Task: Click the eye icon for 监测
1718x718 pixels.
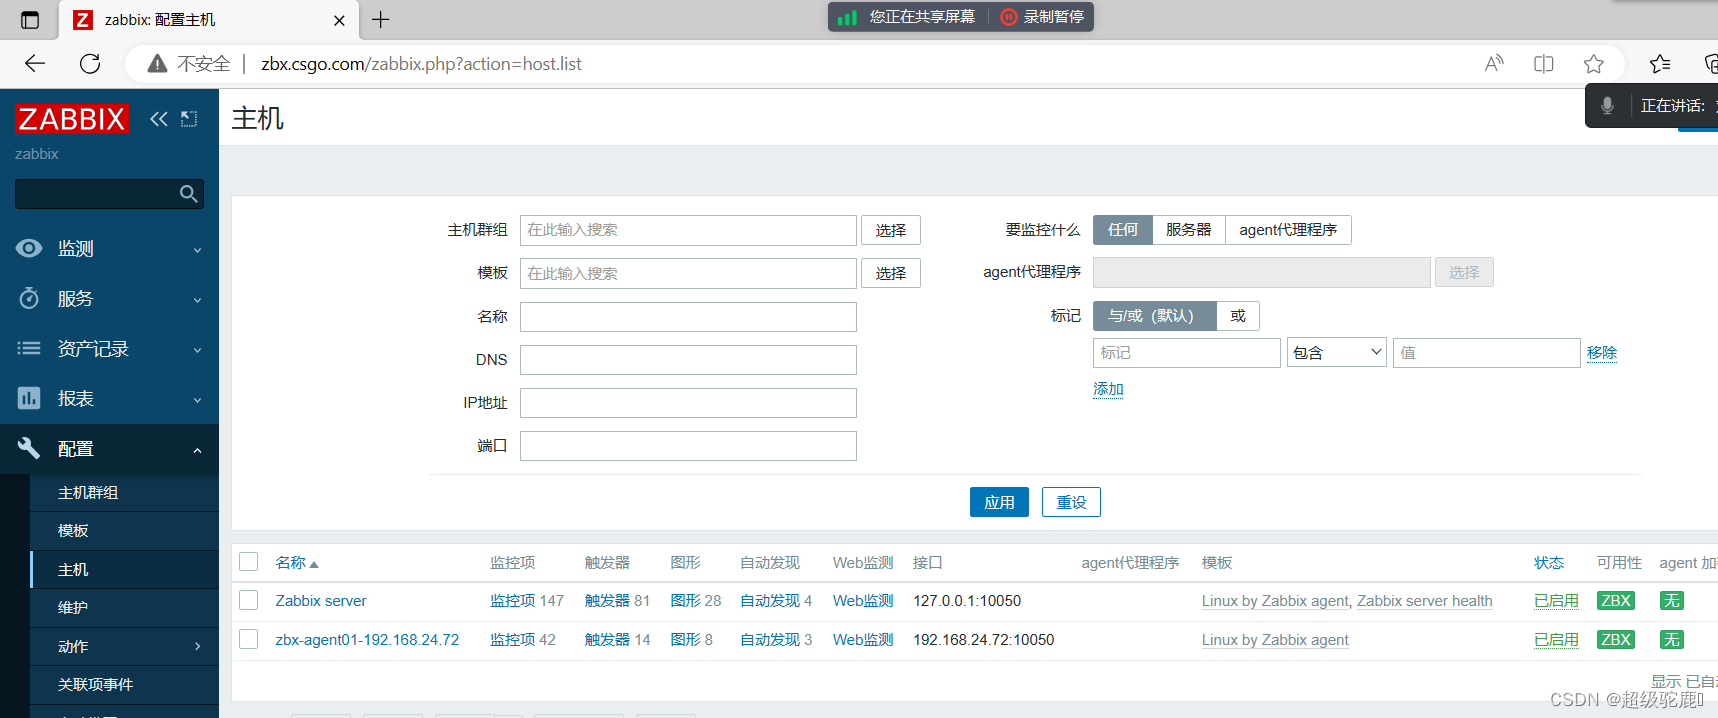Action: pyautogui.click(x=29, y=248)
